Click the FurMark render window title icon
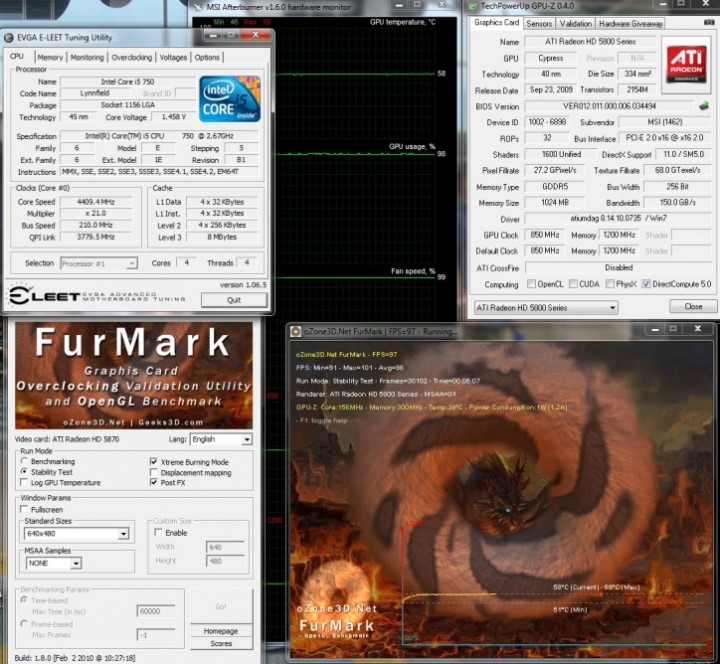Image resolution: width=720 pixels, height=664 pixels. click(296, 332)
